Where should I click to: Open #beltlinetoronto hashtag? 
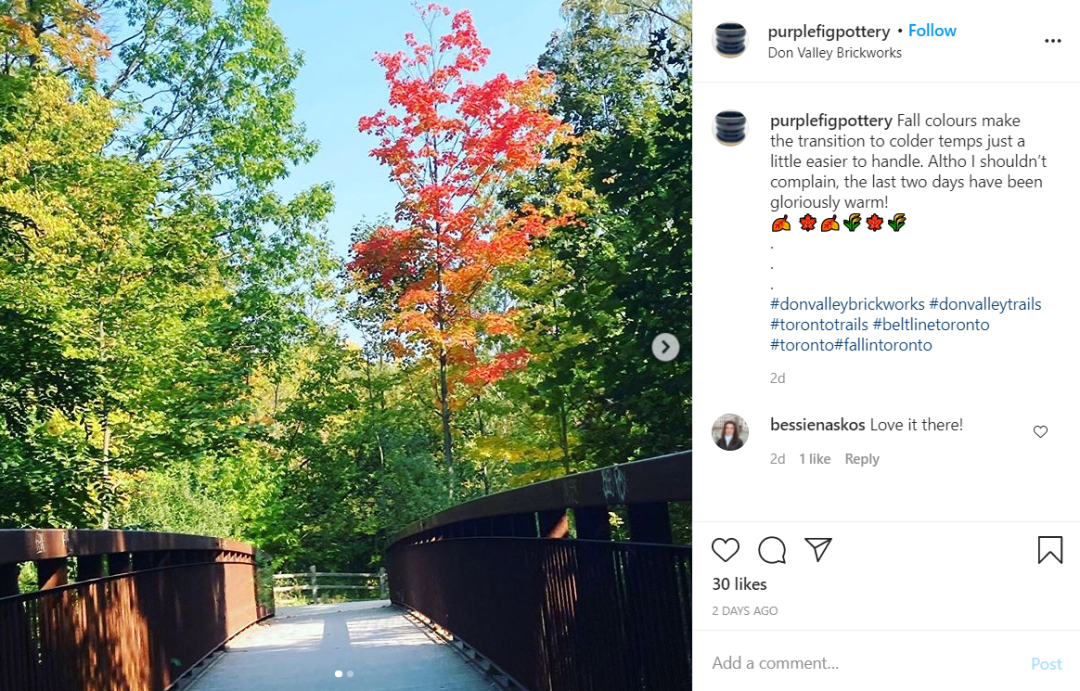click(x=931, y=324)
